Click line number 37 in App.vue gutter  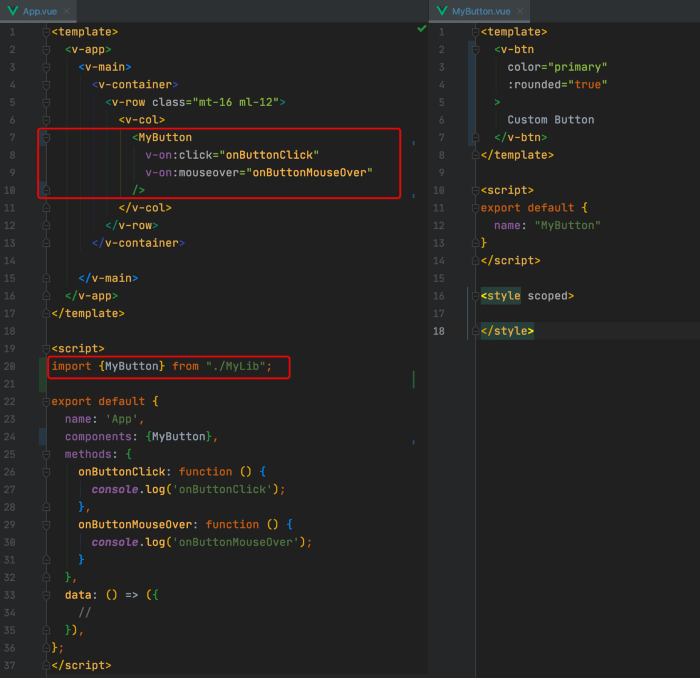[x=9, y=666]
